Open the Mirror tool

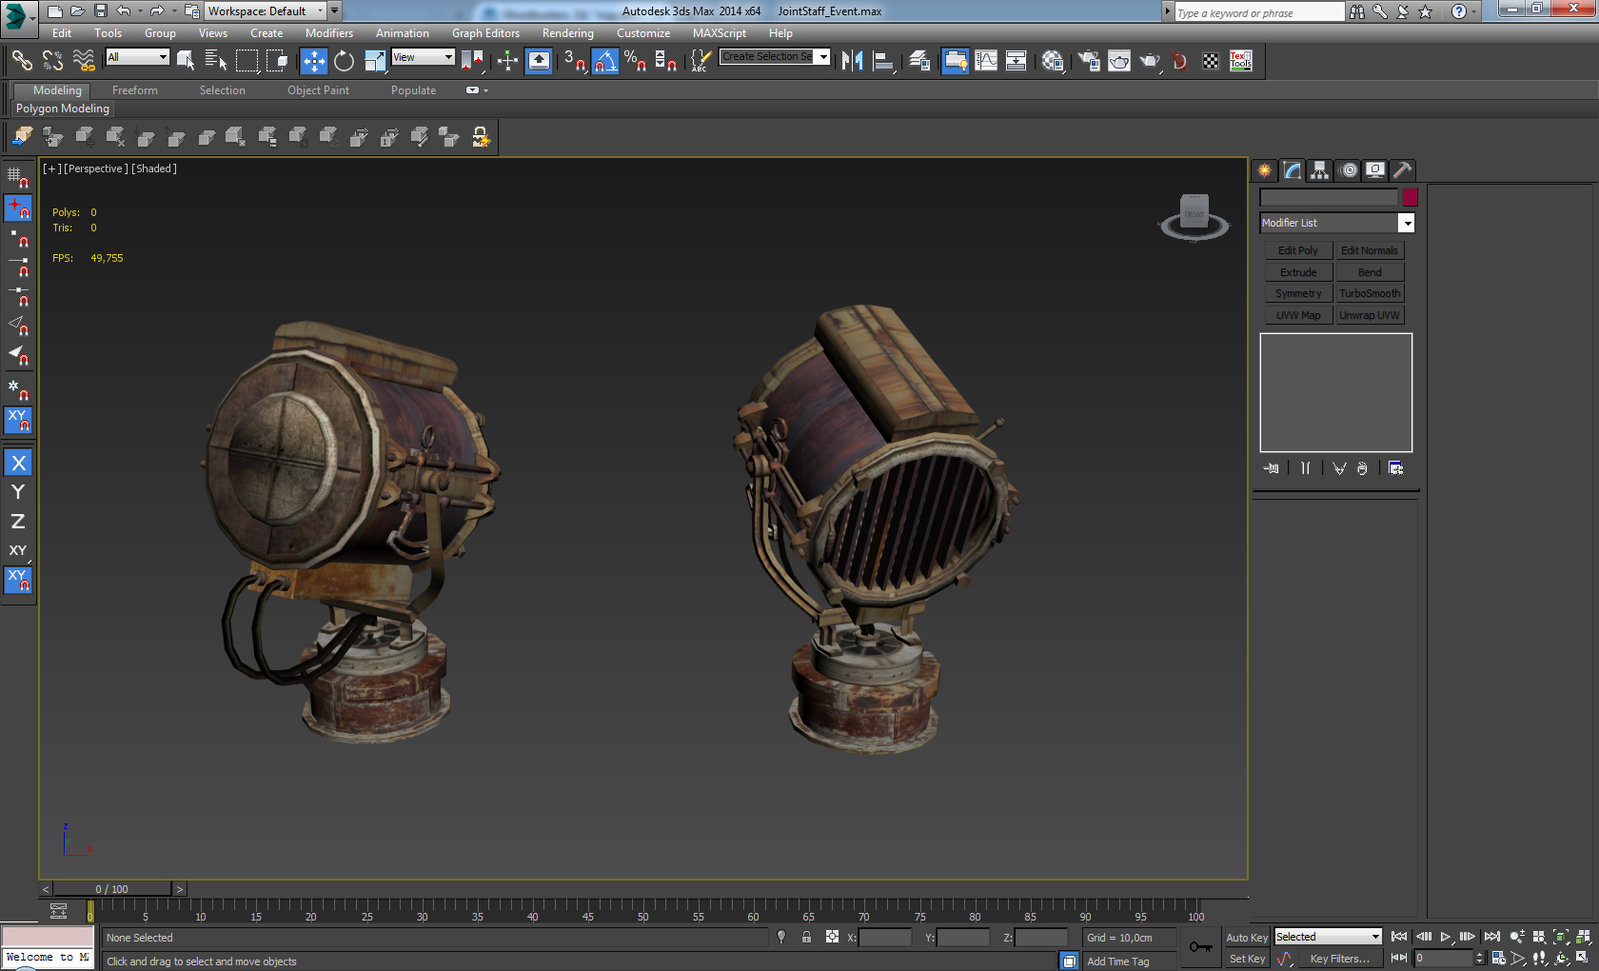pyautogui.click(x=852, y=61)
